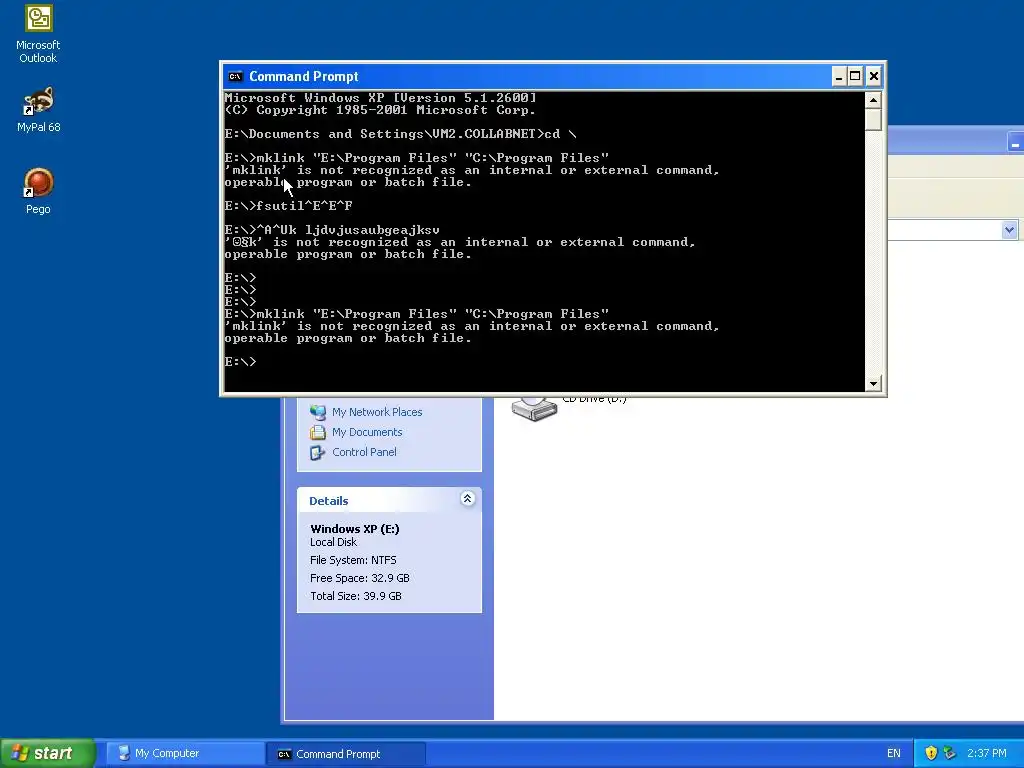Collapse the Details panel chevron
The image size is (1024, 768).
467,499
